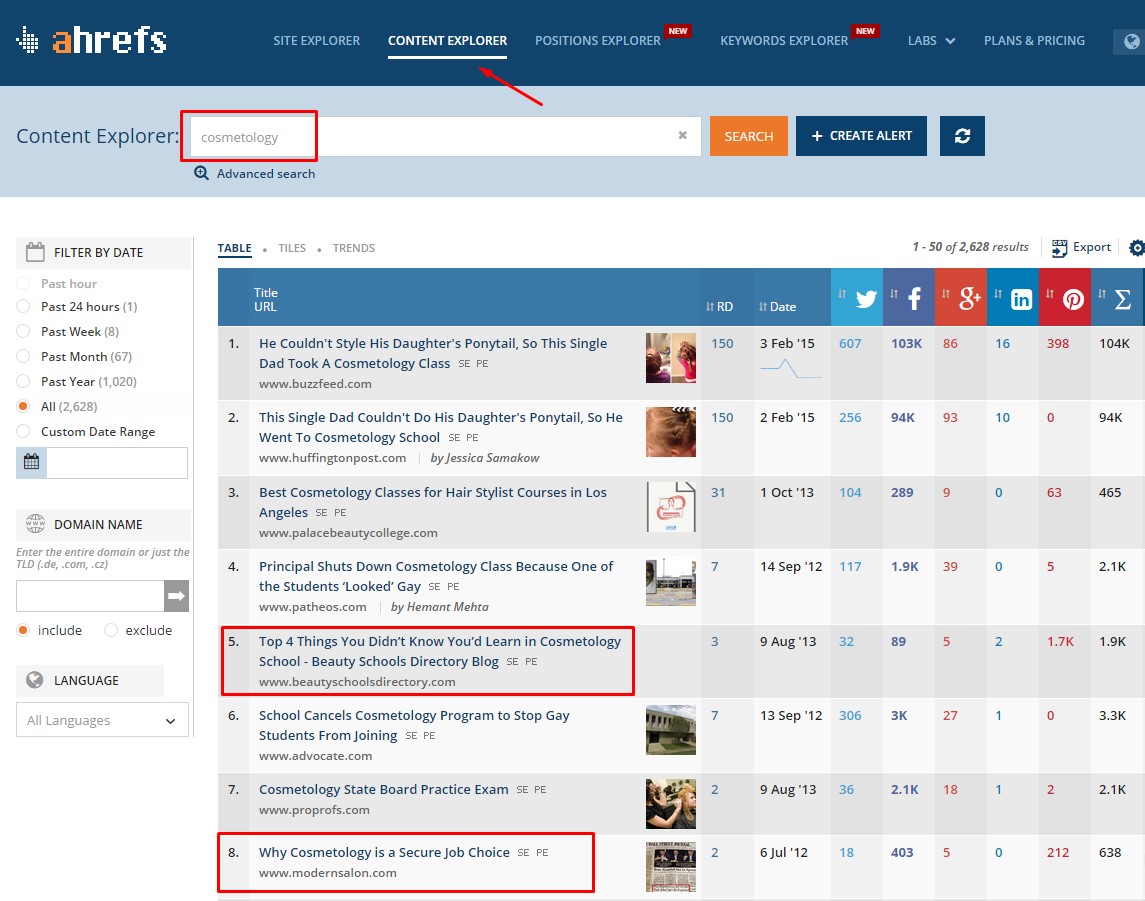This screenshot has width=1145, height=901.
Task: Open the Why Cosmetology is a Secure Job Choice result
Action: point(384,852)
